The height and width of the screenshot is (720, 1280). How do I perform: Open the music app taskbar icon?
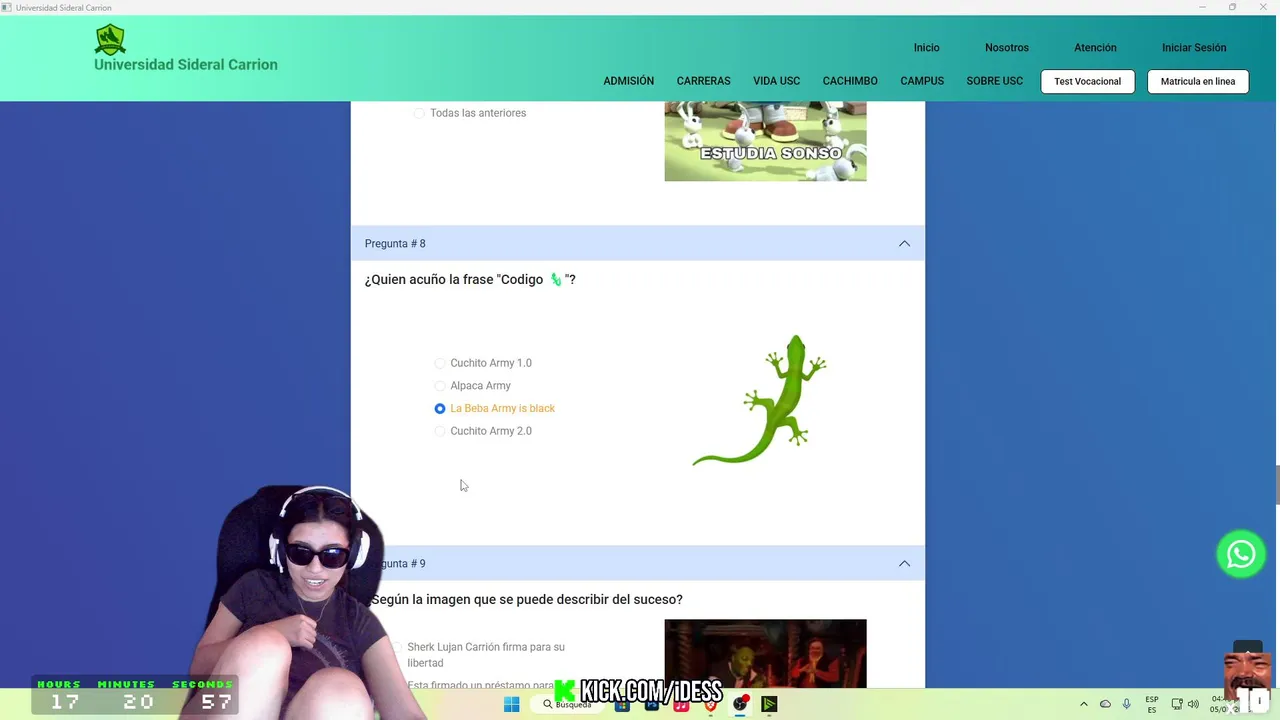(681, 704)
